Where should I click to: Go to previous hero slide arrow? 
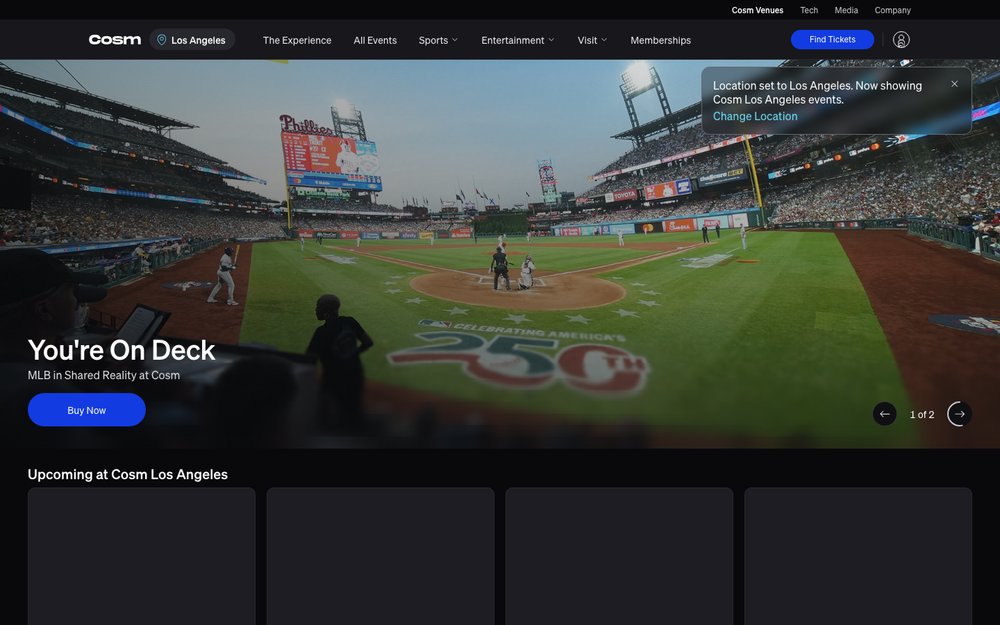point(885,414)
